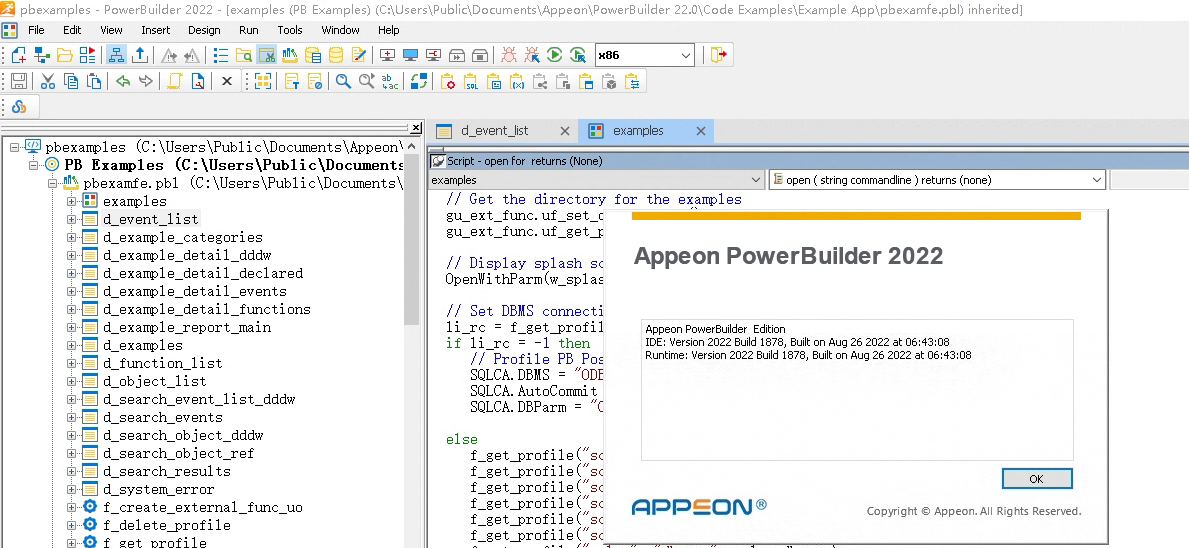This screenshot has height=548, width=1189.
Task: Click the cloud icon in third toolbar
Action: [x=19, y=107]
